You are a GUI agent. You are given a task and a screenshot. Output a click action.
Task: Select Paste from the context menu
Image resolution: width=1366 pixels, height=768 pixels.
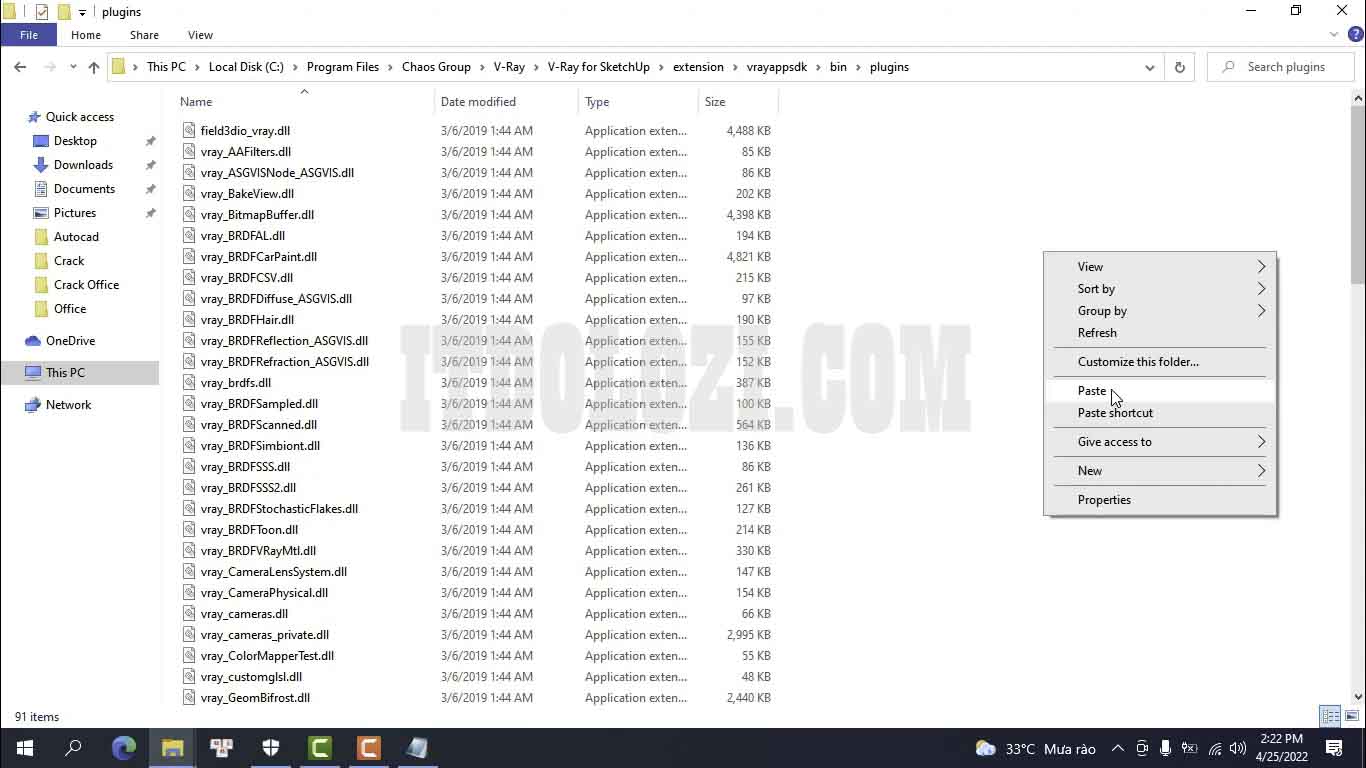coord(1092,391)
